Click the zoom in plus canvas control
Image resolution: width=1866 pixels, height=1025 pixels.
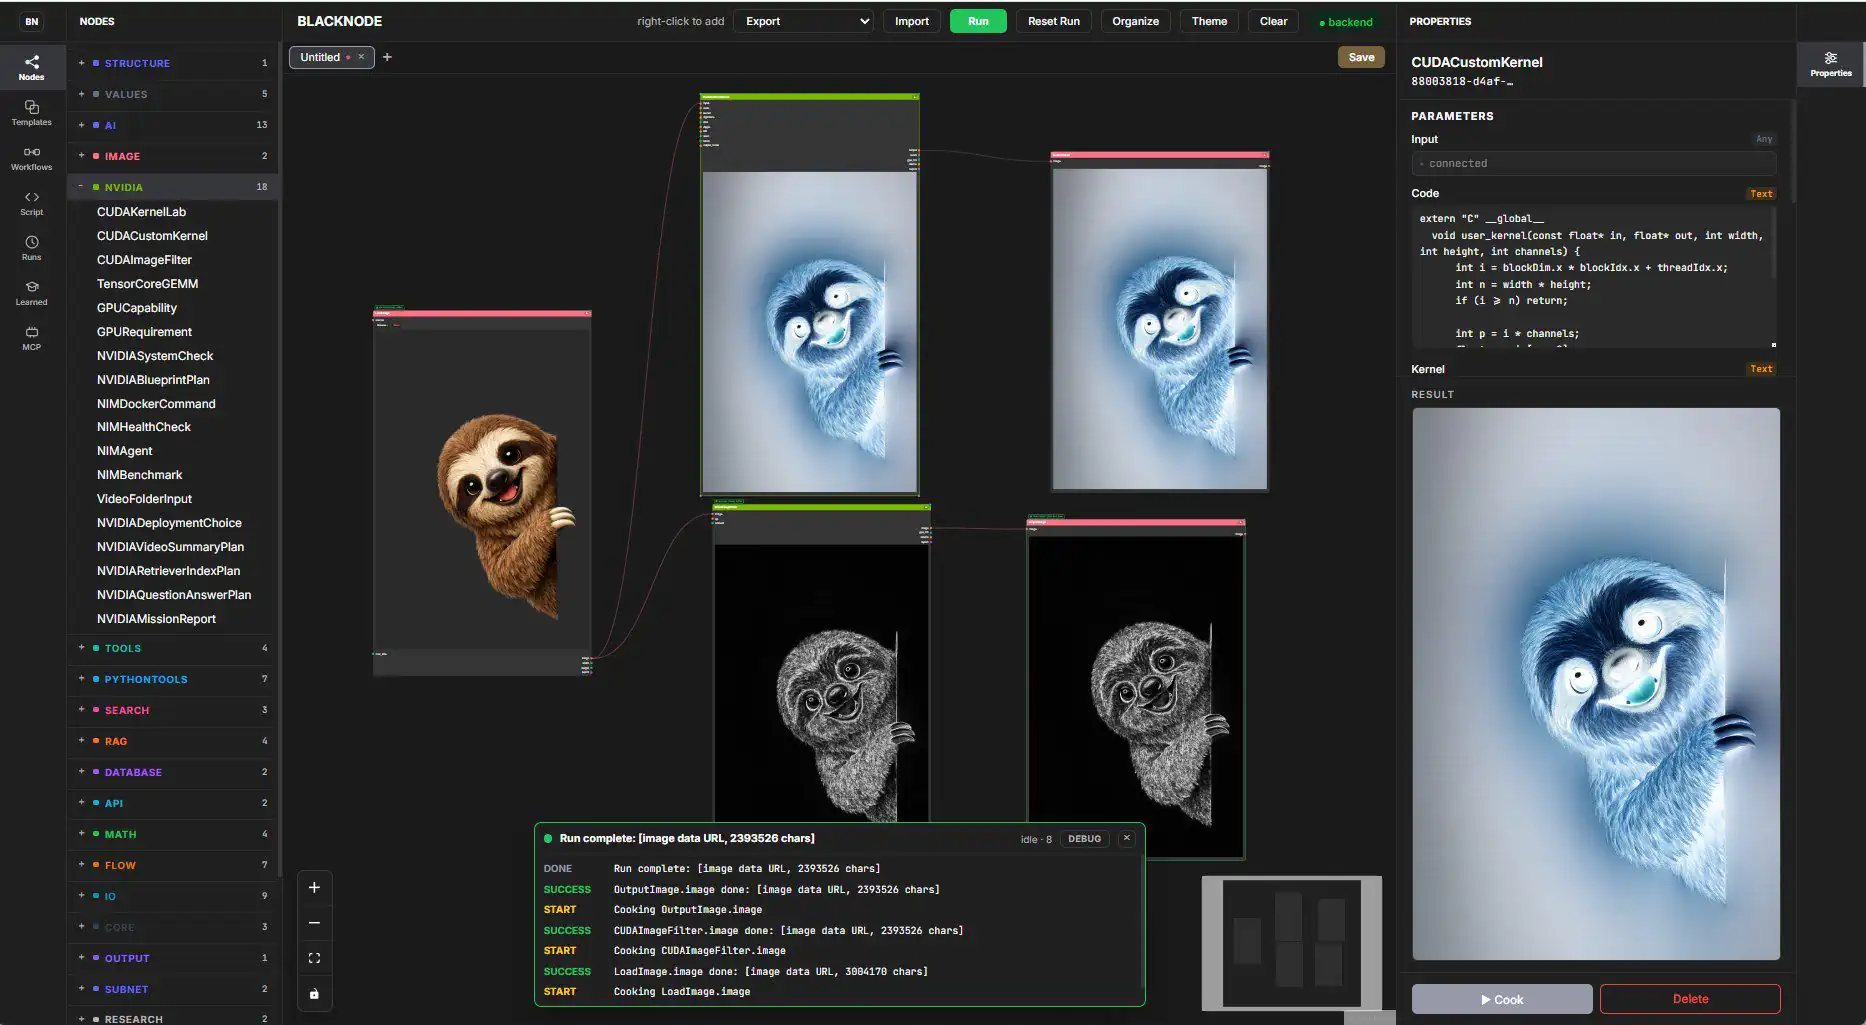[x=314, y=887]
